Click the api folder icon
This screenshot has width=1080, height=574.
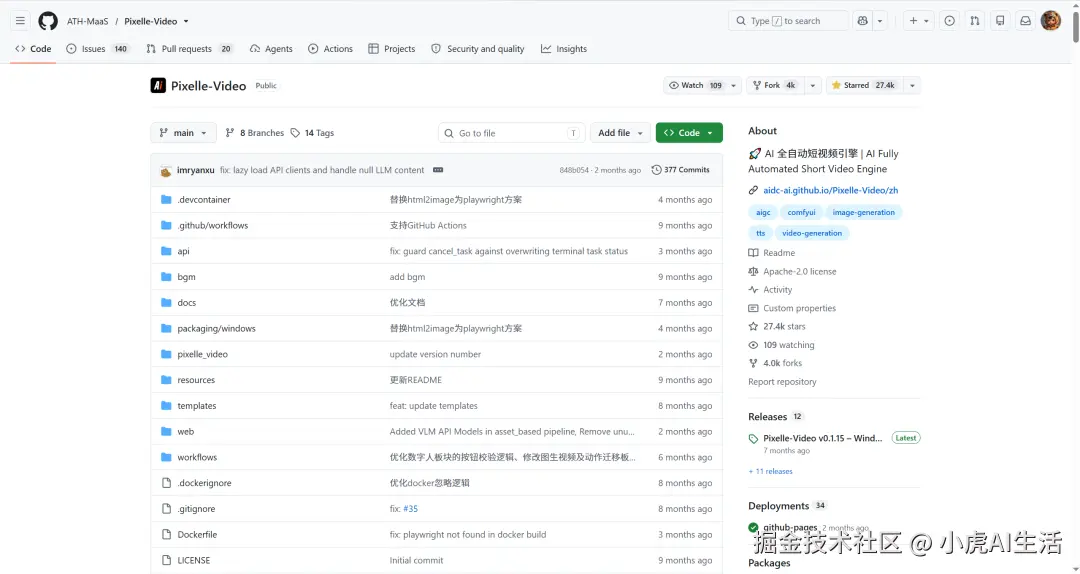[x=166, y=251]
